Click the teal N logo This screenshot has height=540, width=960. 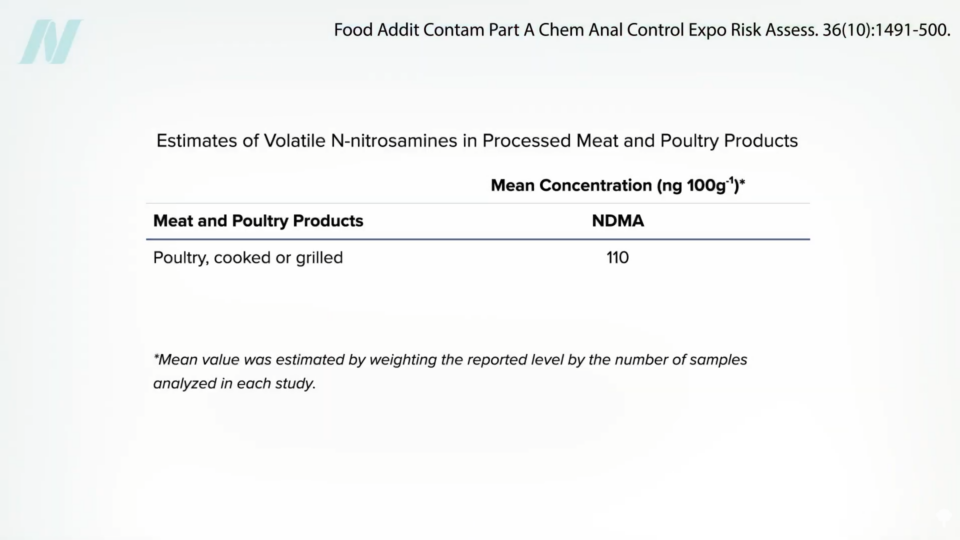tap(51, 42)
